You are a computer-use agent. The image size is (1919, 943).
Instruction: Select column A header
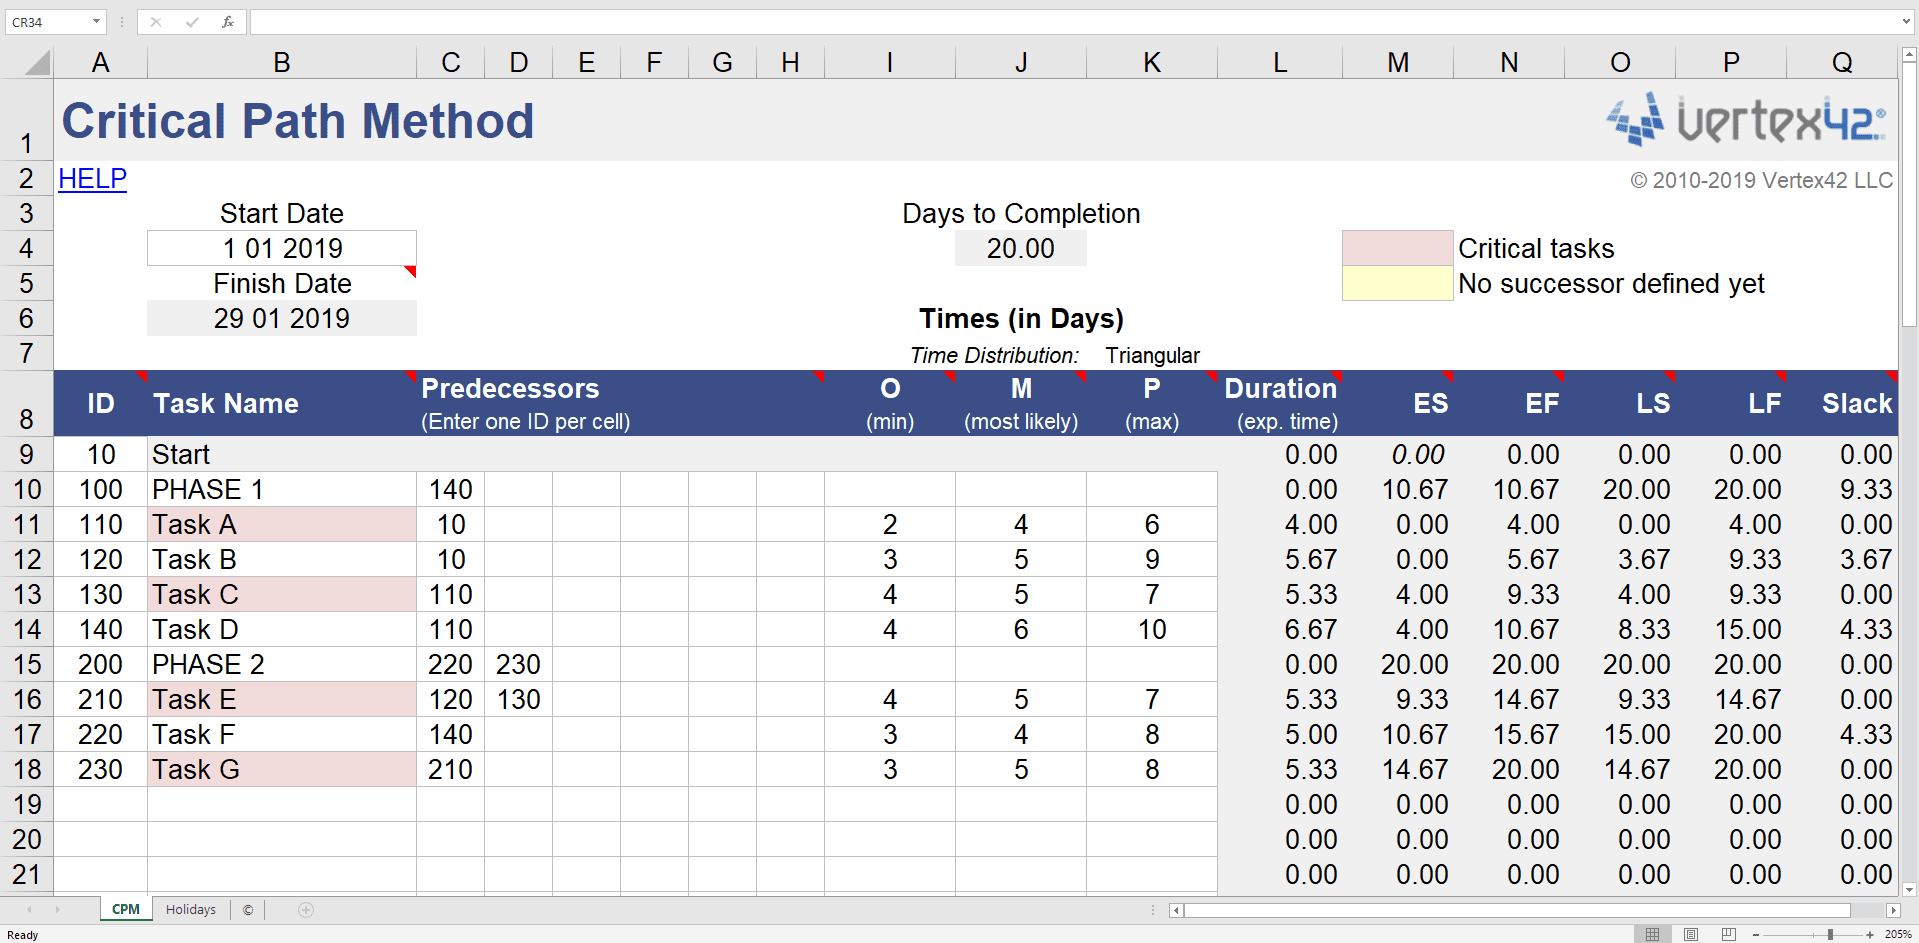click(x=100, y=63)
